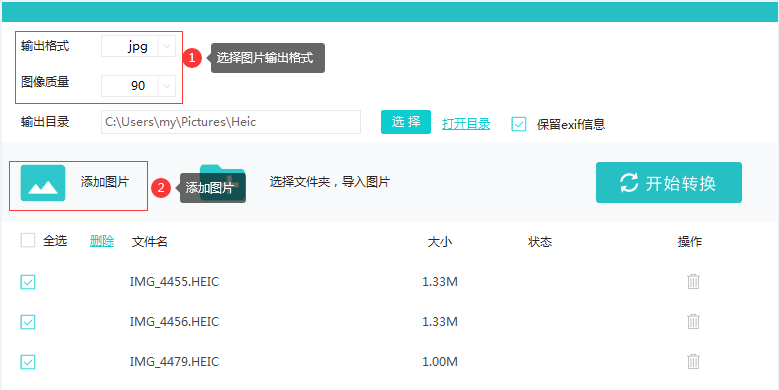Click the 输出目录 path input field
Viewport: 779px width, 390px height.
(231, 122)
